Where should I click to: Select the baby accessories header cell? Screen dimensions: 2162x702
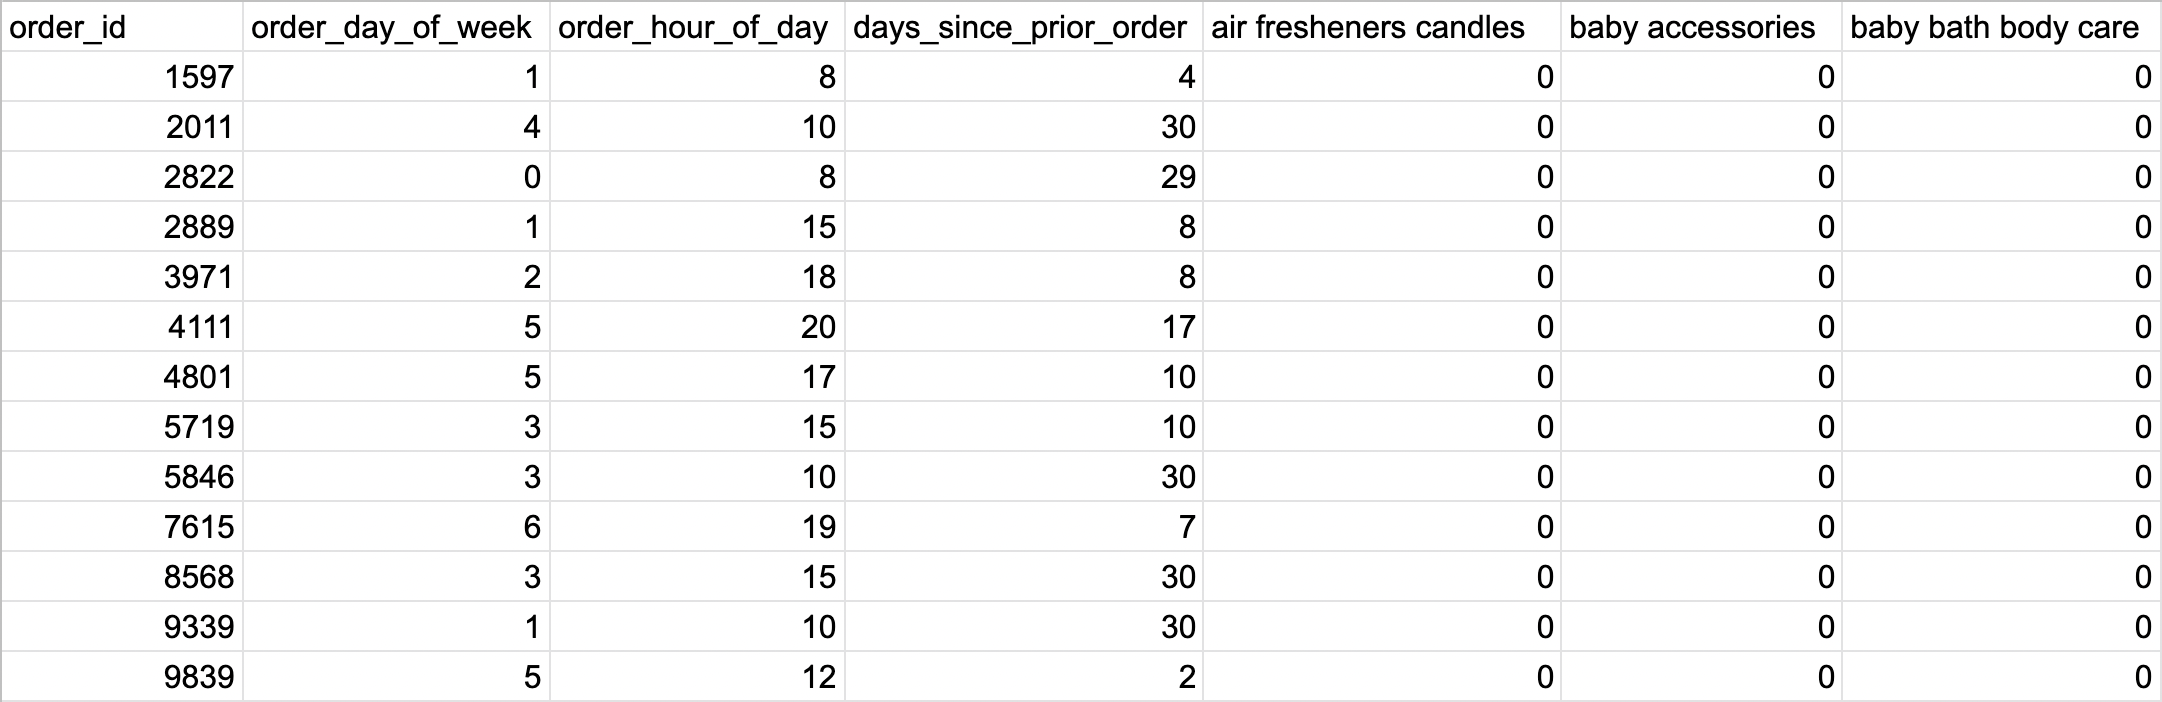tap(1701, 27)
